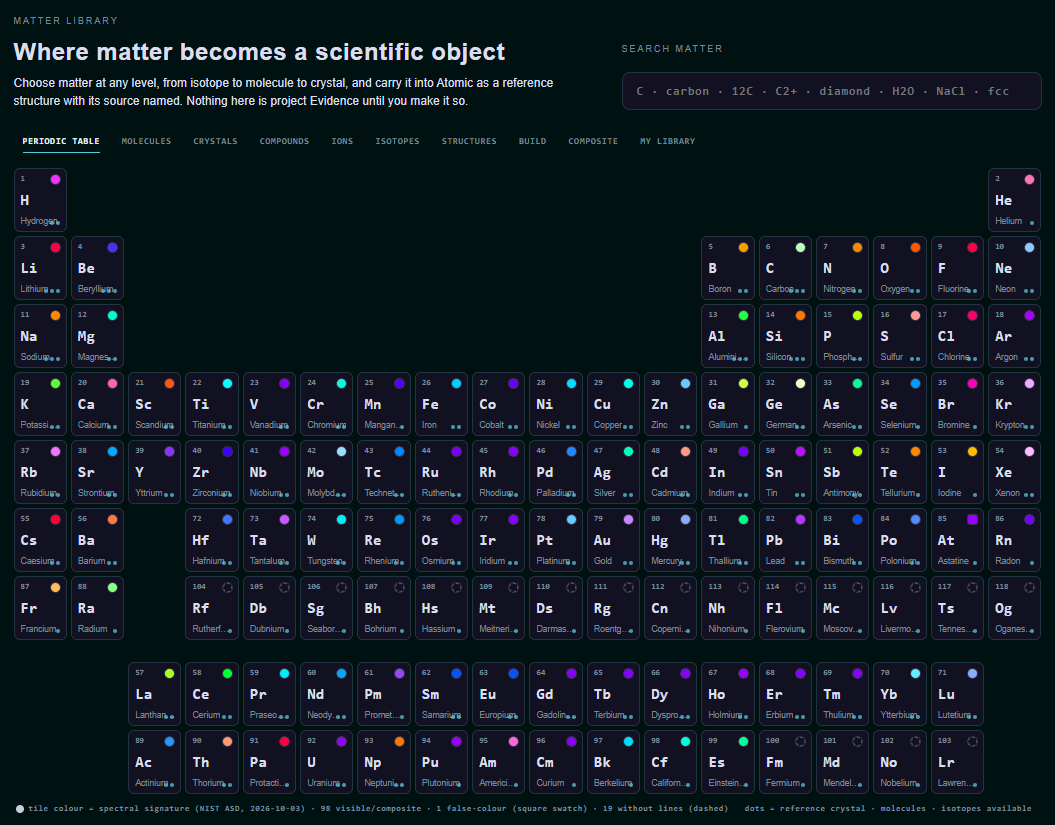Select the Boron element tile
The image size is (1055, 825).
(x=727, y=268)
